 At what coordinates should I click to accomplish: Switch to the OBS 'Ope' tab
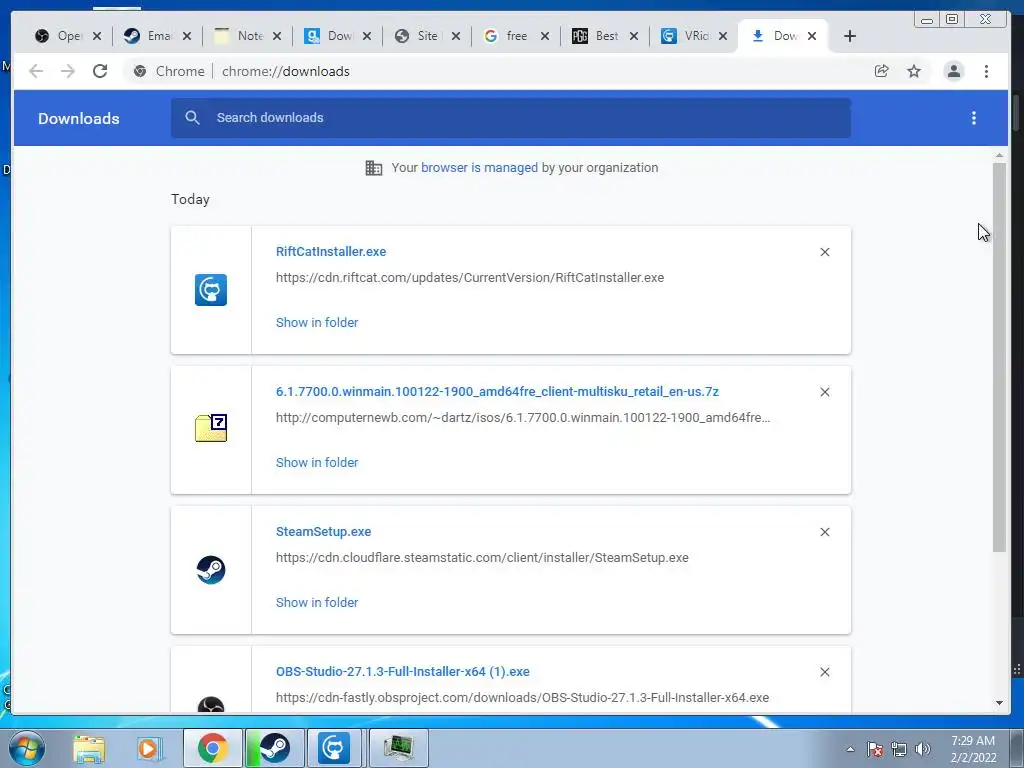(60, 36)
